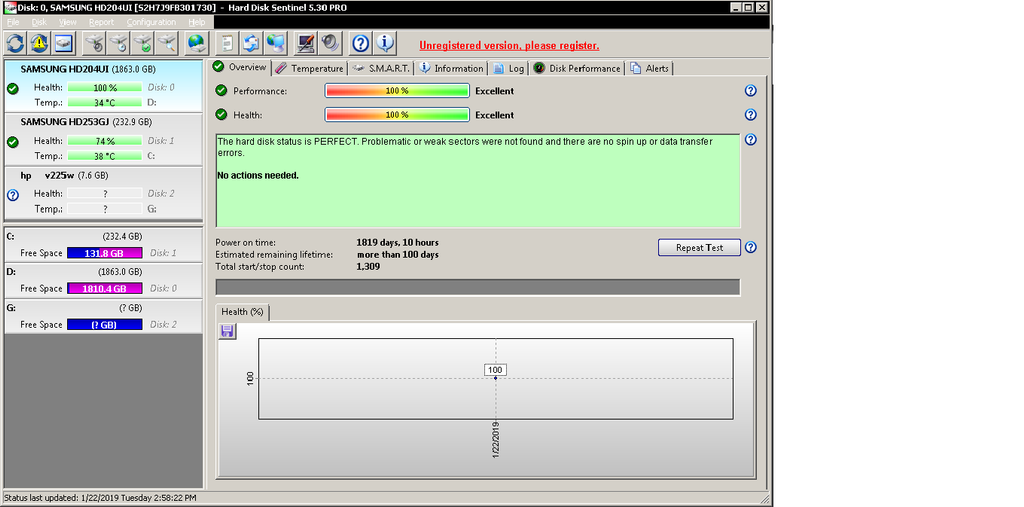Click D: free space 1810.4 GB bar
The width and height of the screenshot is (1024, 507).
pos(104,289)
